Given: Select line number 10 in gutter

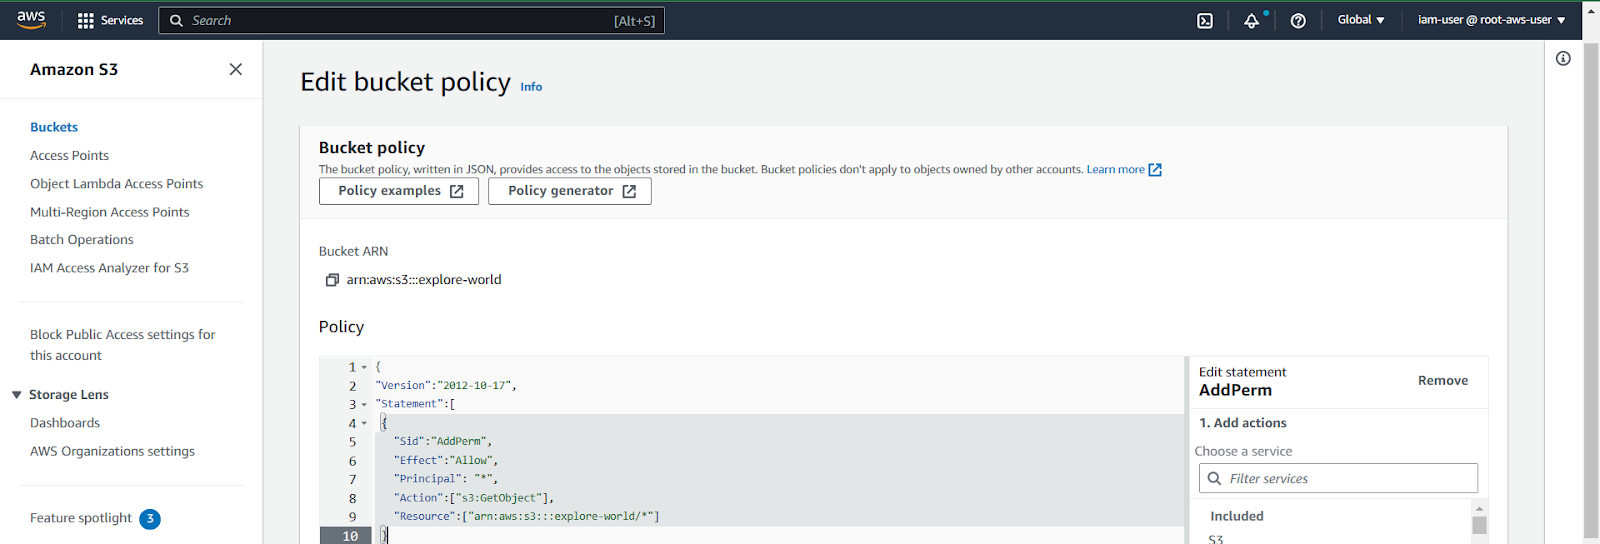Looking at the screenshot, I should pyautogui.click(x=350, y=536).
